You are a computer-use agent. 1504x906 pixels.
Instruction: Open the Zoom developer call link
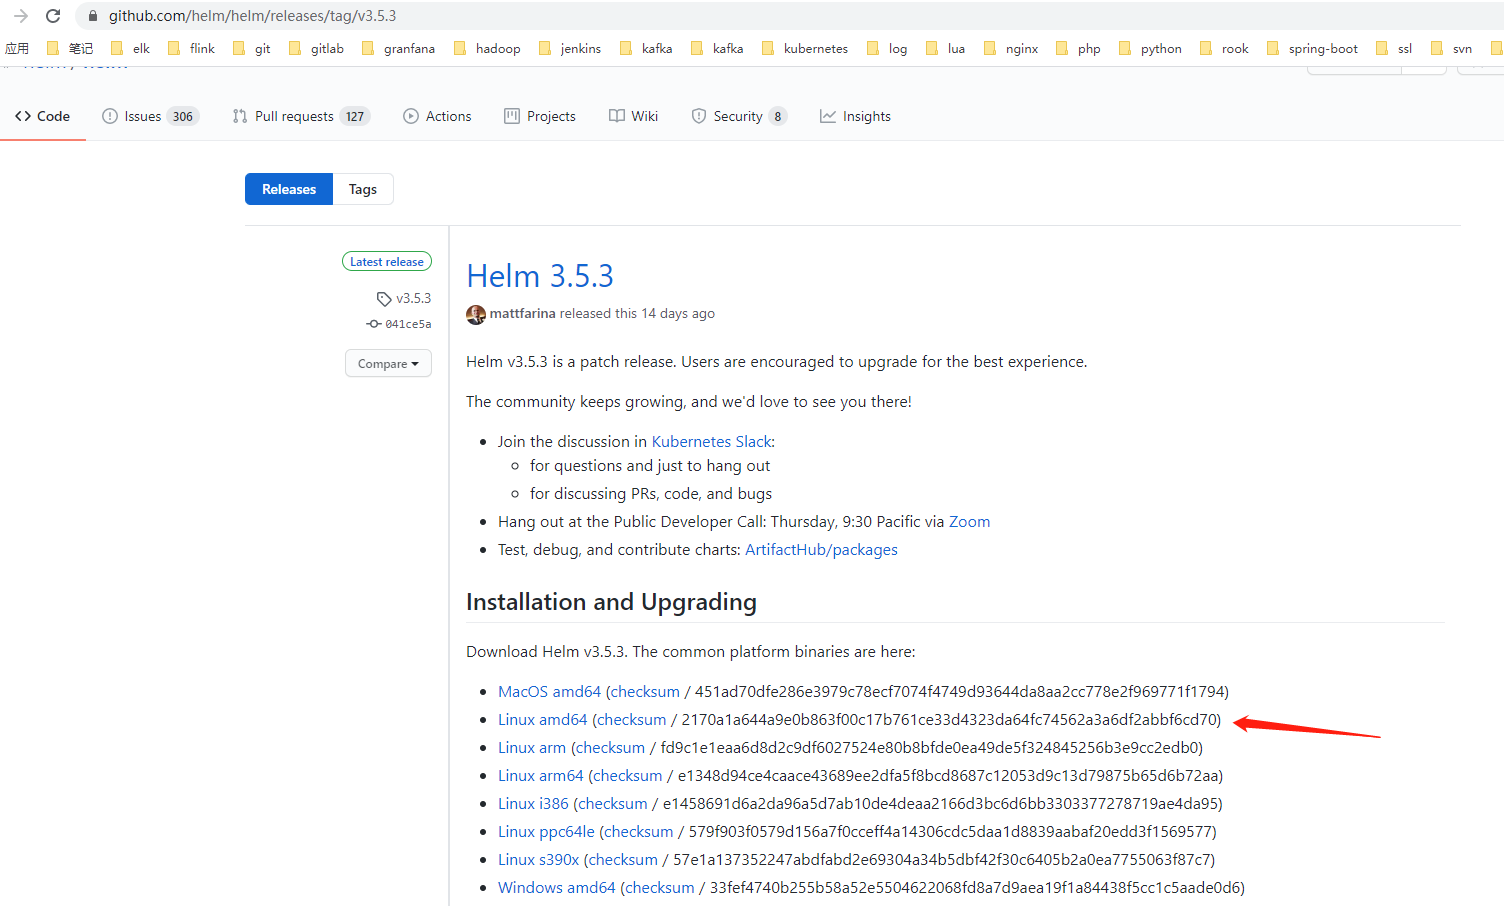969,521
